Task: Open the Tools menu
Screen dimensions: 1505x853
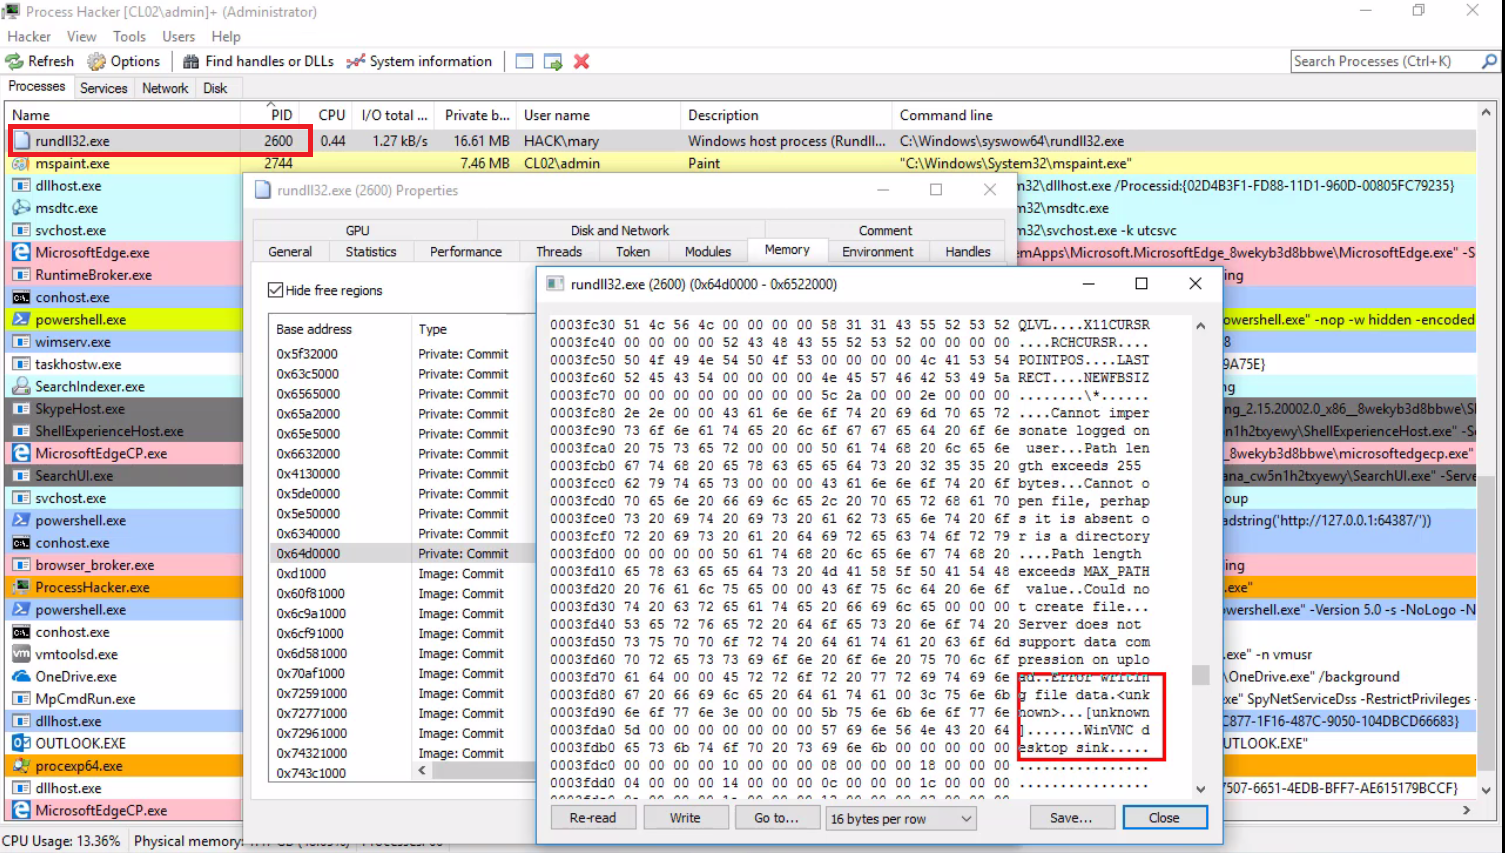Action: tap(129, 36)
